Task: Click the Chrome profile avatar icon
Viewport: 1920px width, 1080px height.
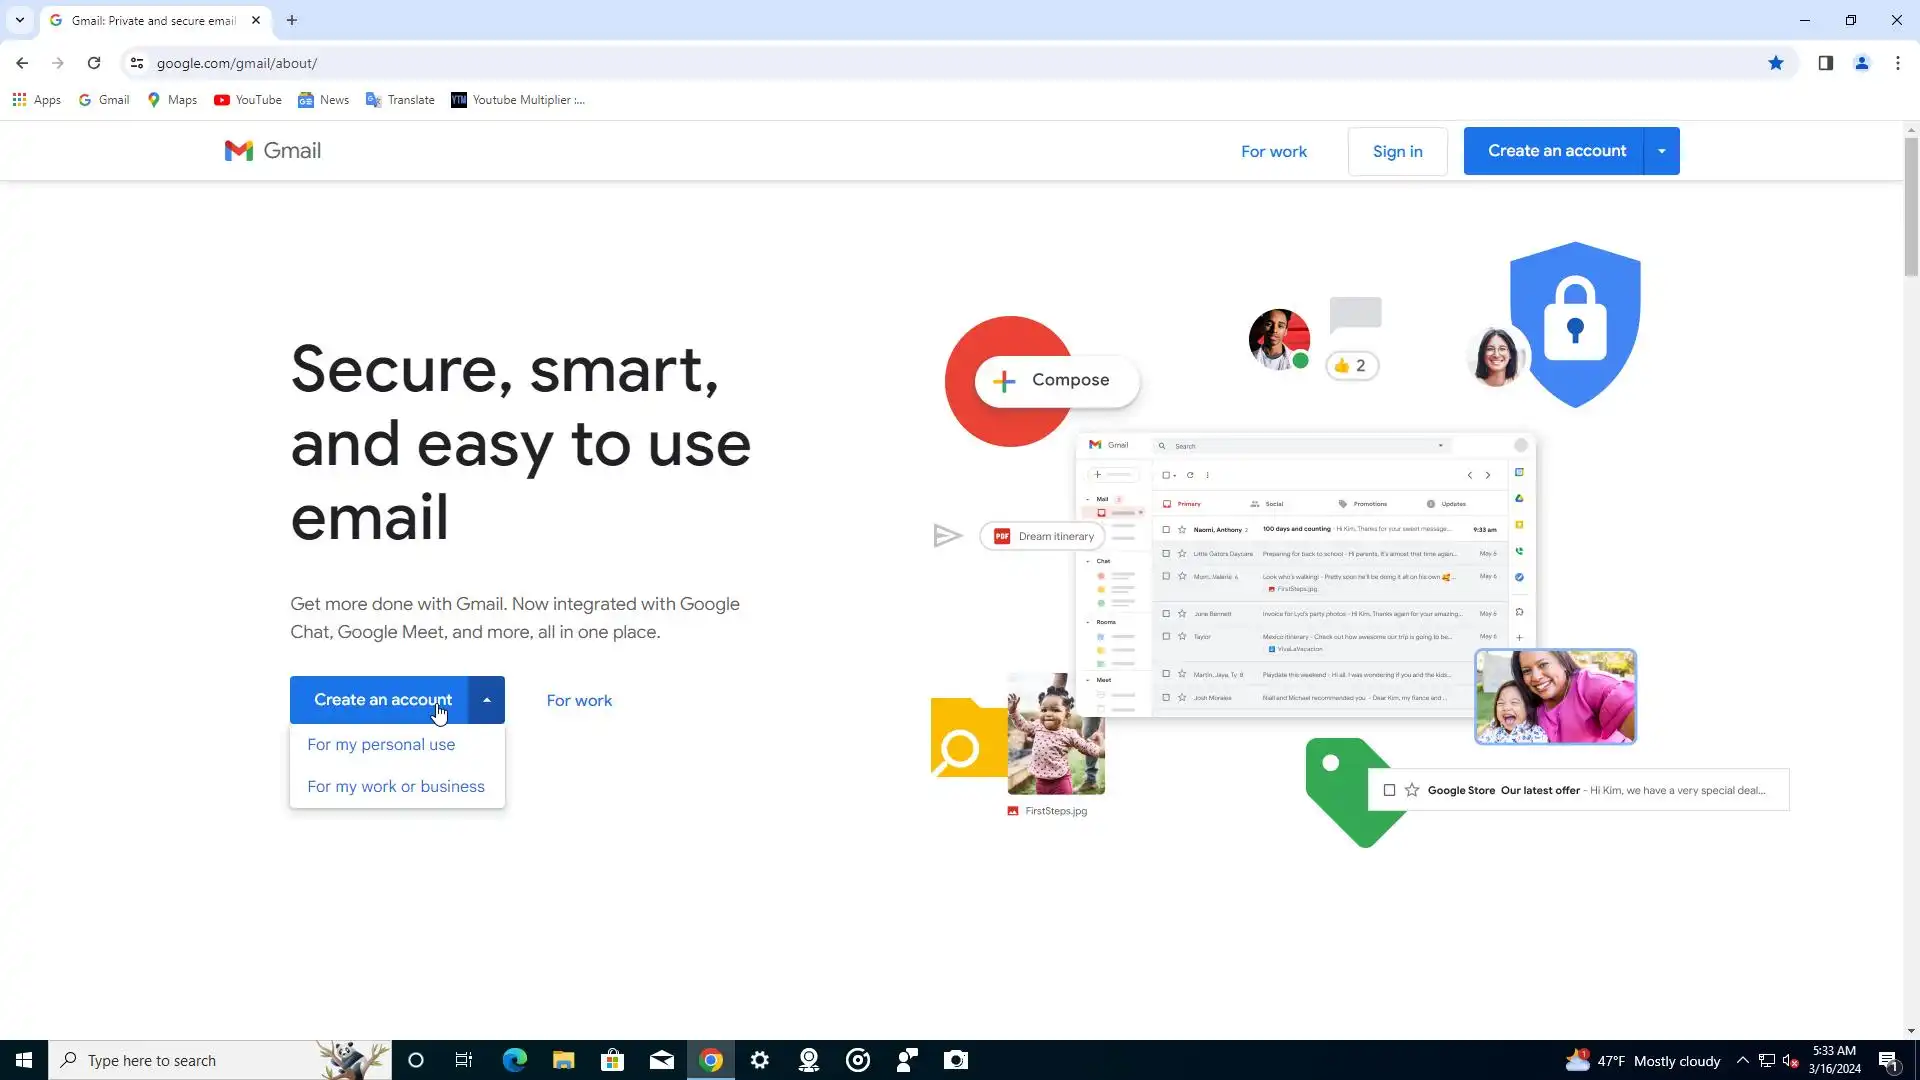Action: 1861,63
